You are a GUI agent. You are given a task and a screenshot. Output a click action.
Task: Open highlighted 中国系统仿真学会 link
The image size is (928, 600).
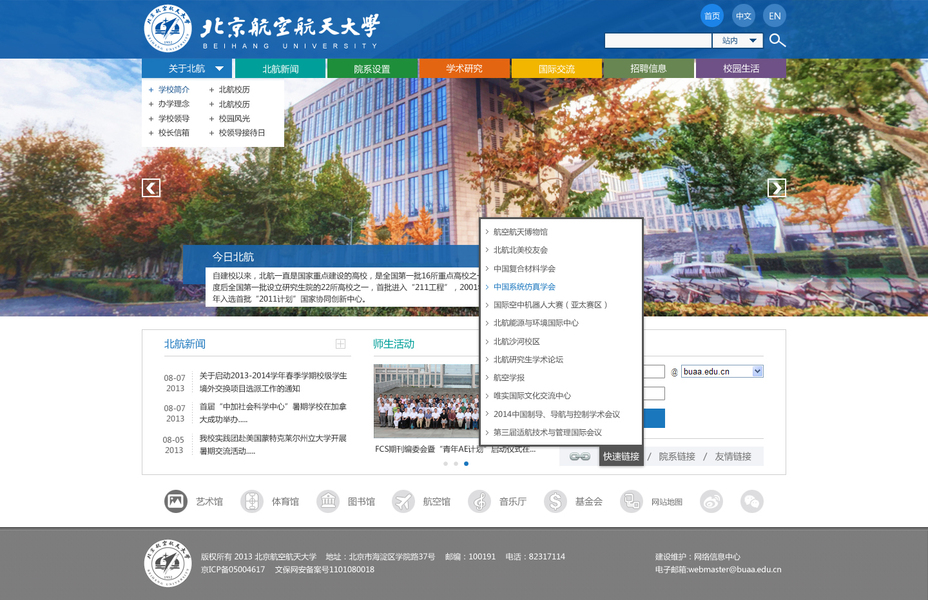point(524,287)
